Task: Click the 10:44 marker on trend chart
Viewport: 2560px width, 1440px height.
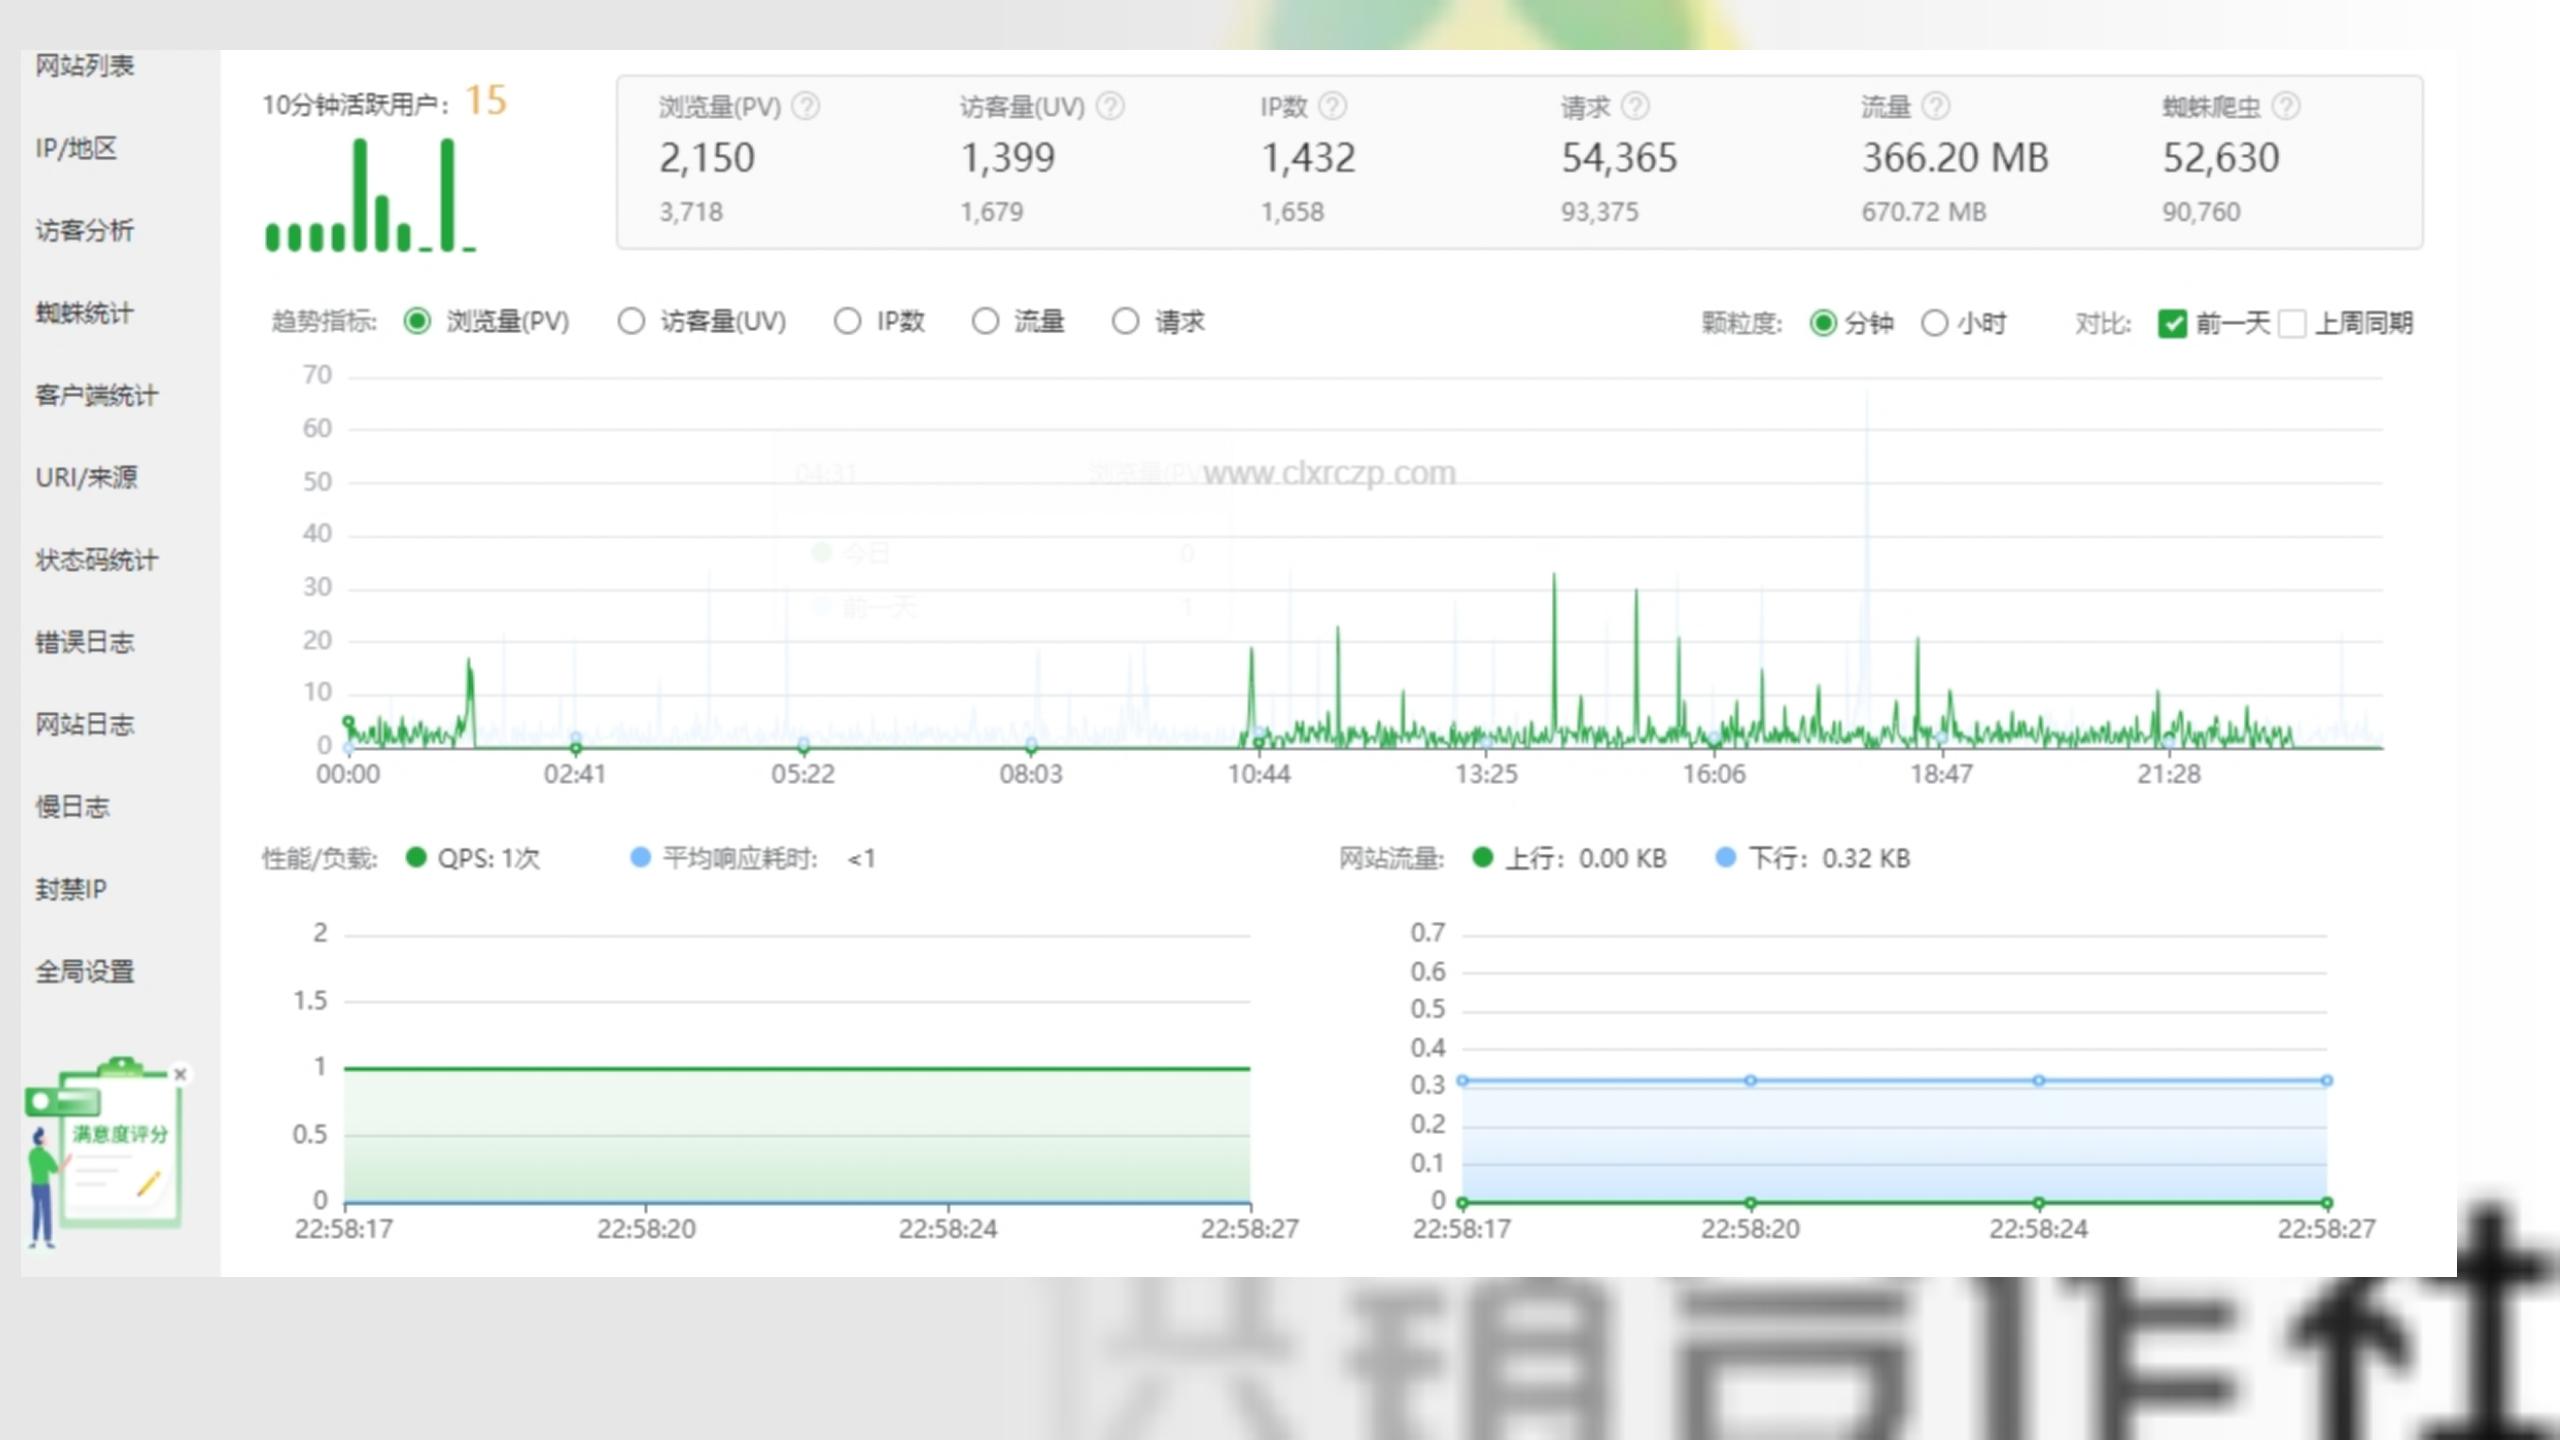Action: (x=1259, y=743)
